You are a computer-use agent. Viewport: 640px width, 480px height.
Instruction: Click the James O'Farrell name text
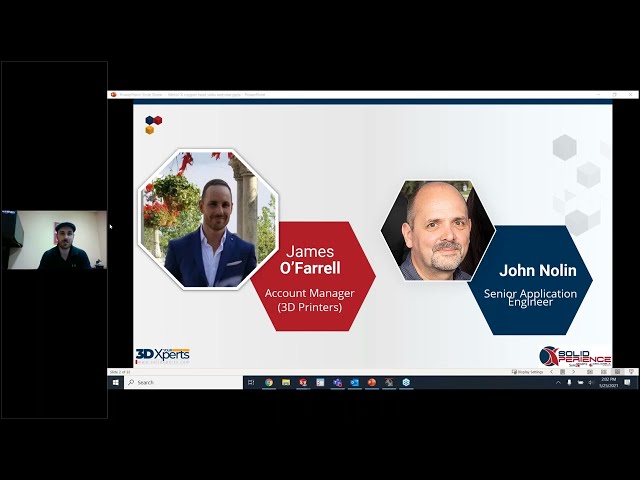pos(310,260)
